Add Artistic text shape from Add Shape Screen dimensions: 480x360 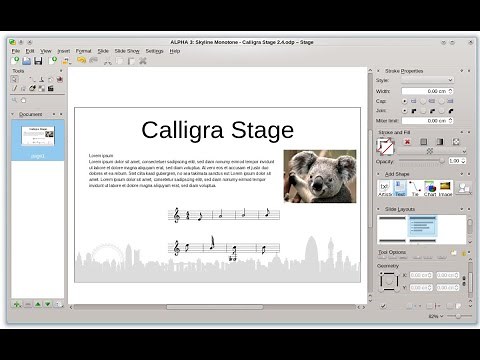(x=385, y=189)
